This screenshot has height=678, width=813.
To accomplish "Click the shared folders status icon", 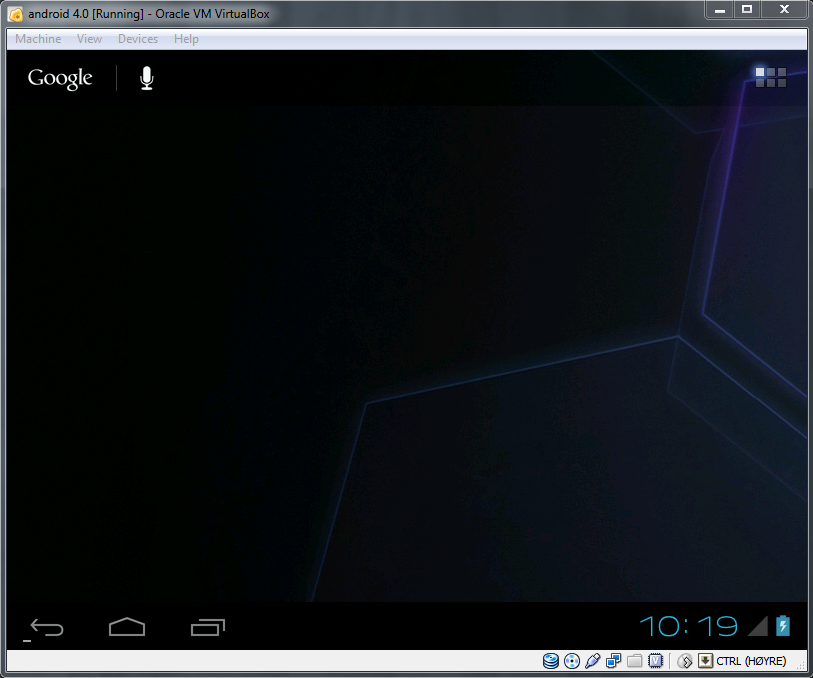I will click(634, 661).
